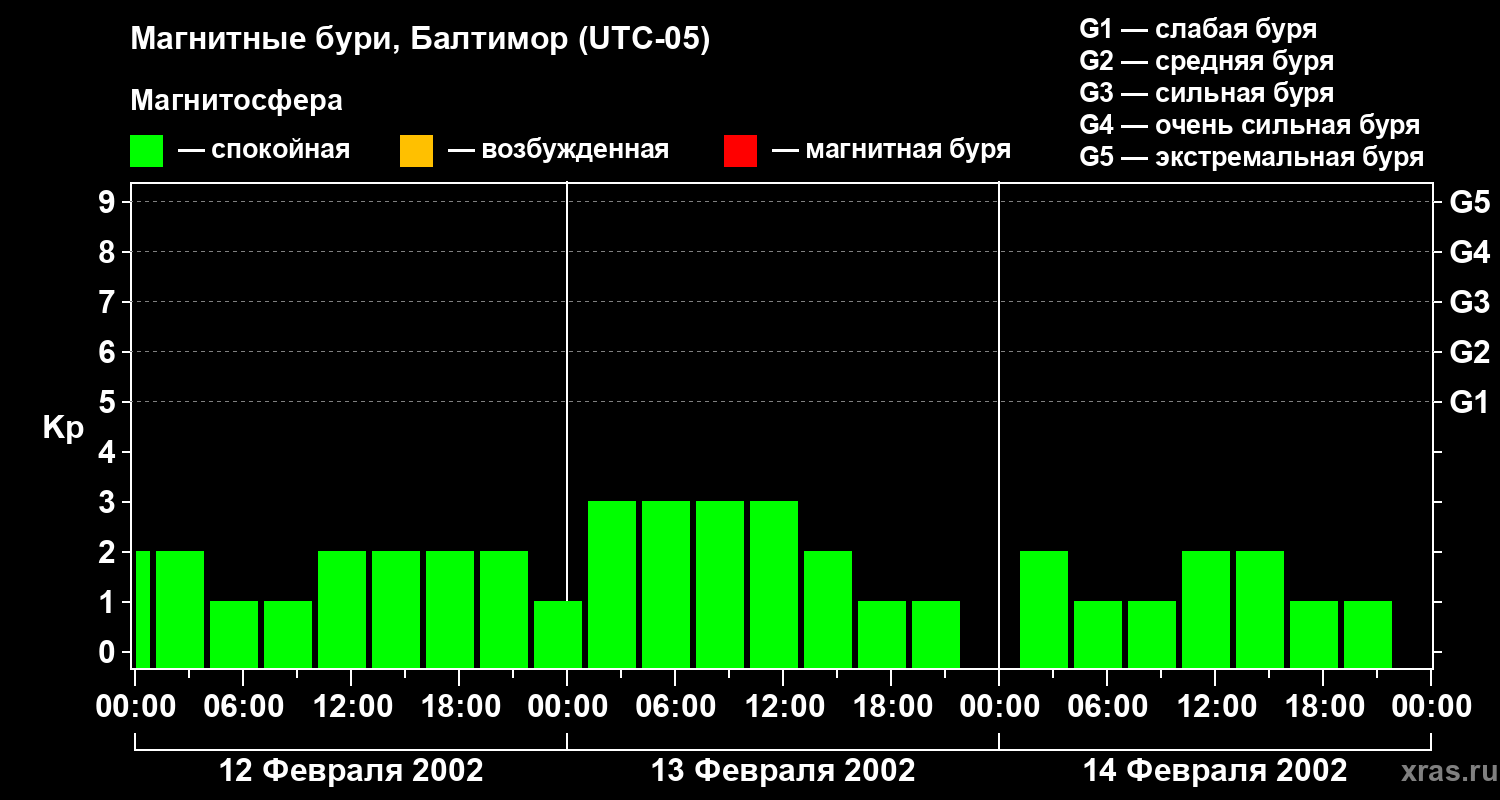Click legend line 'G3 — сильная буря'
Viewport: 1500px width, 800px height.
(1206, 93)
